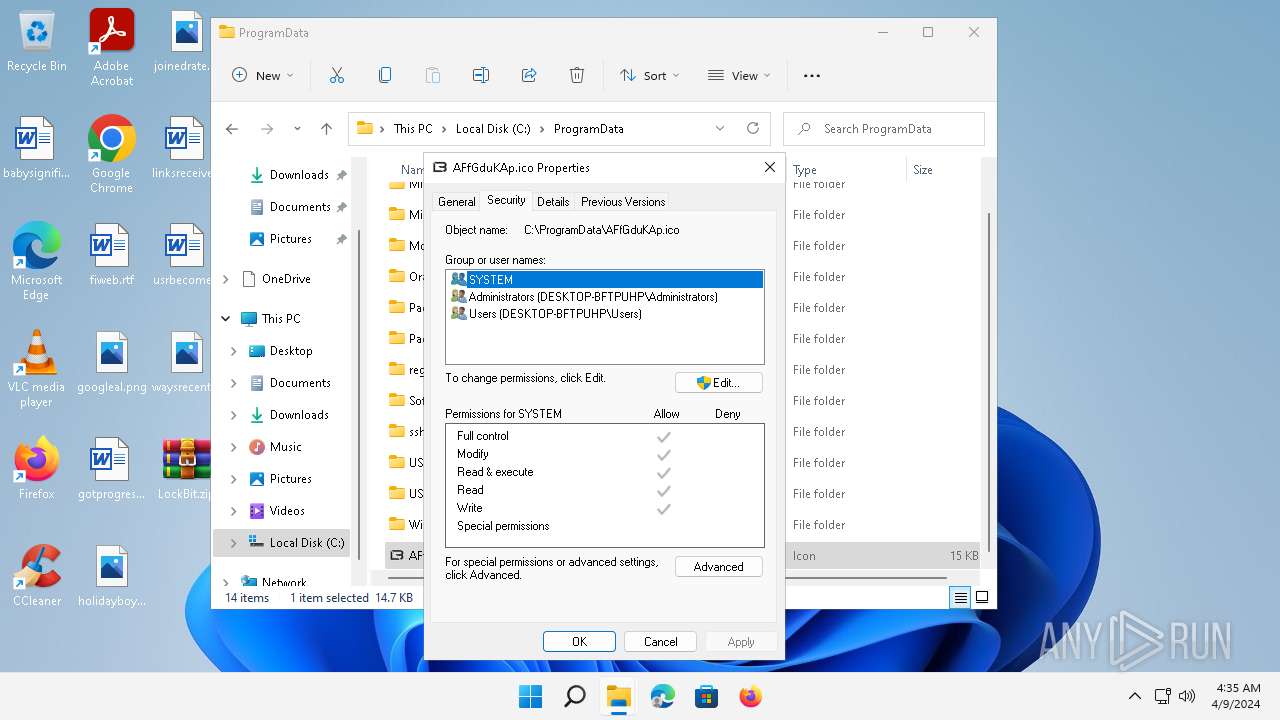This screenshot has height=720, width=1280.
Task: Click the Cut scissors icon in Explorer toolbar
Action: click(x=337, y=75)
